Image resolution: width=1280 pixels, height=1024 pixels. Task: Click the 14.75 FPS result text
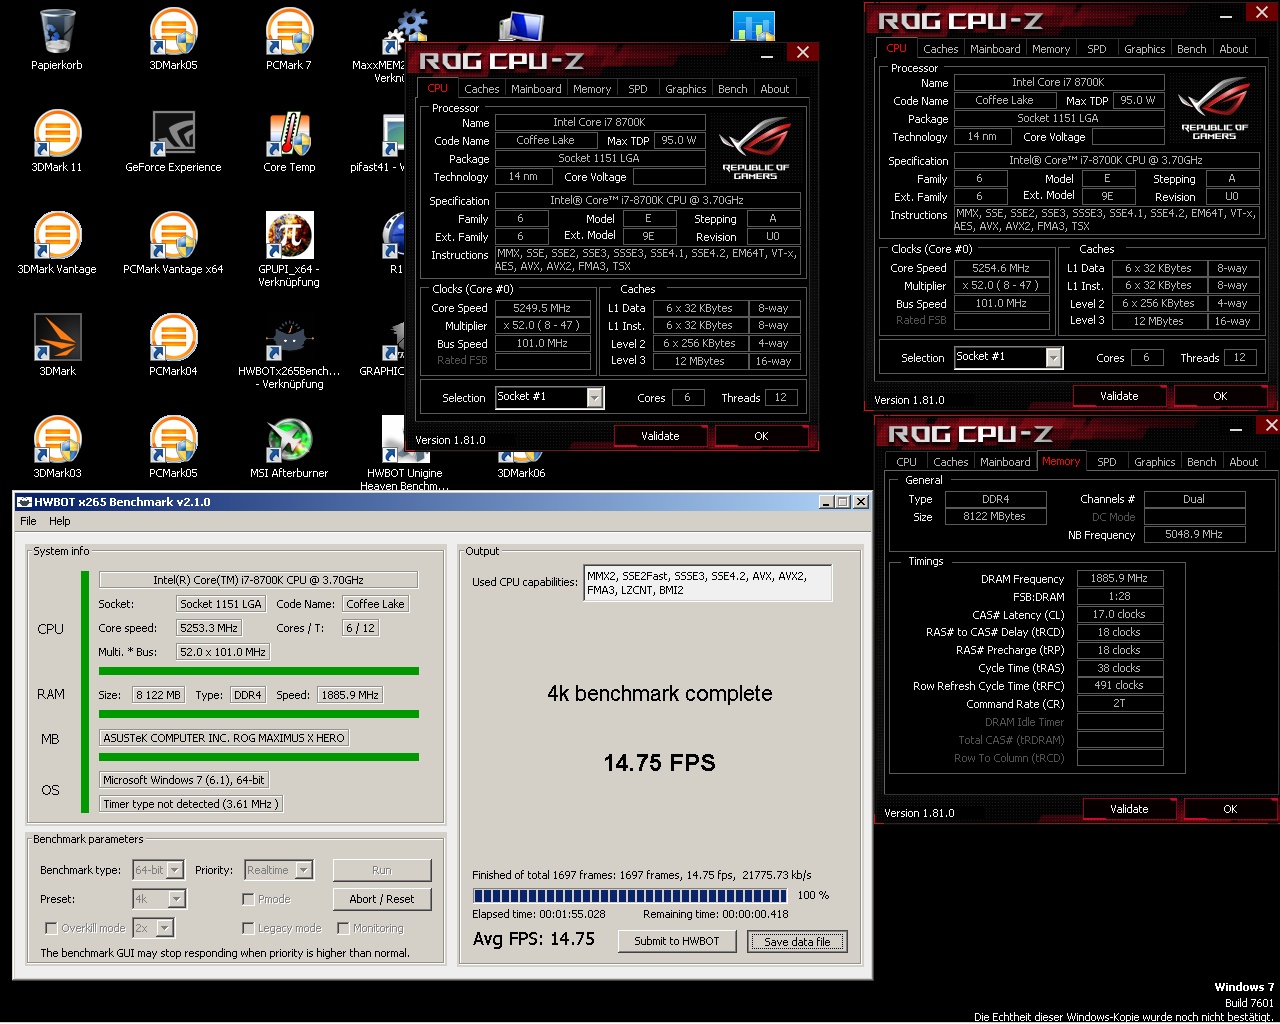[x=660, y=763]
